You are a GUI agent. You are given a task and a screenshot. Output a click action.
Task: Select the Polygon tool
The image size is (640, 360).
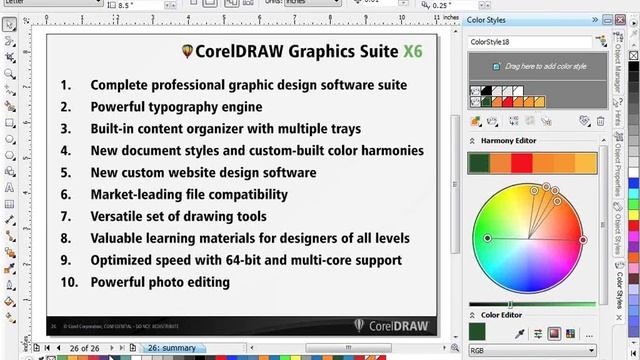point(9,156)
